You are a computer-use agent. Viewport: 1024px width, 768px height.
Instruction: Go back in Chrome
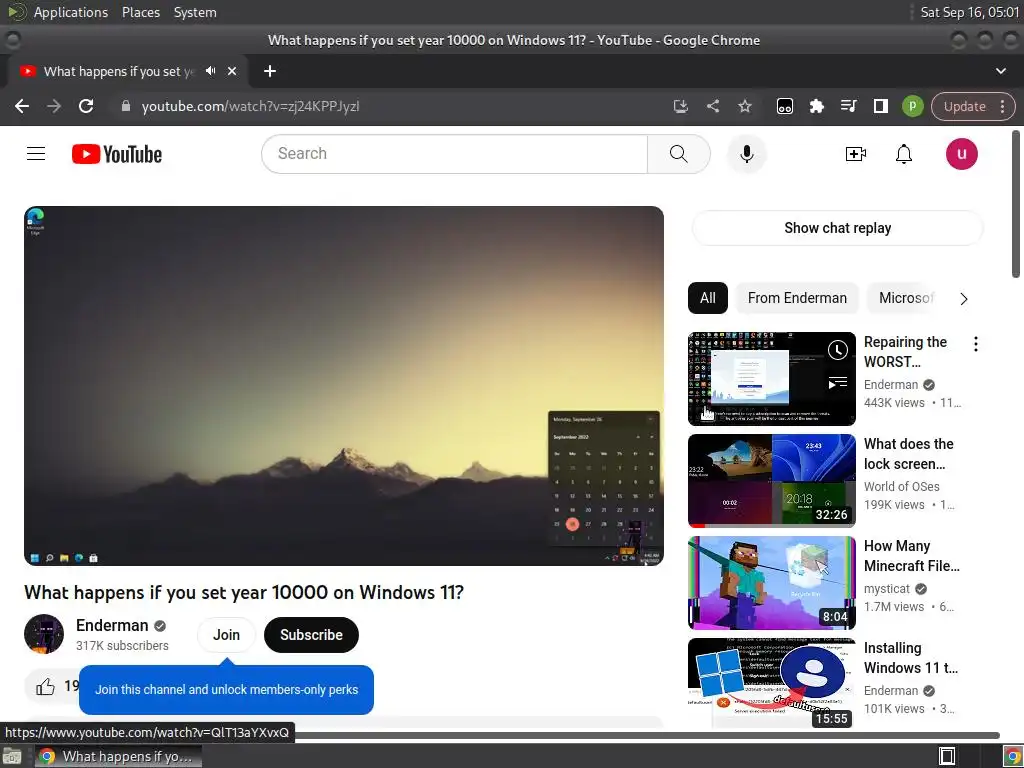pyautogui.click(x=22, y=106)
